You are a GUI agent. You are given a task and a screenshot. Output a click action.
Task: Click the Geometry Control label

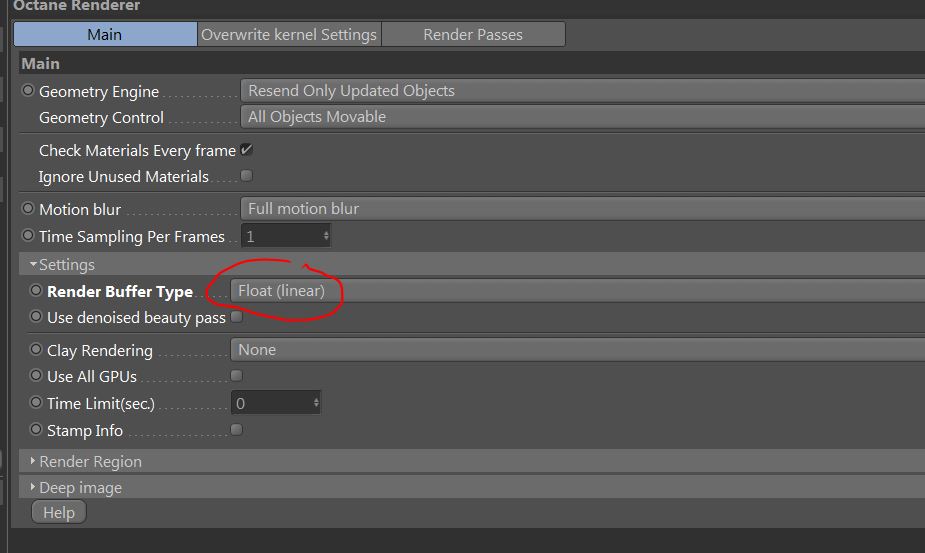tap(101, 117)
